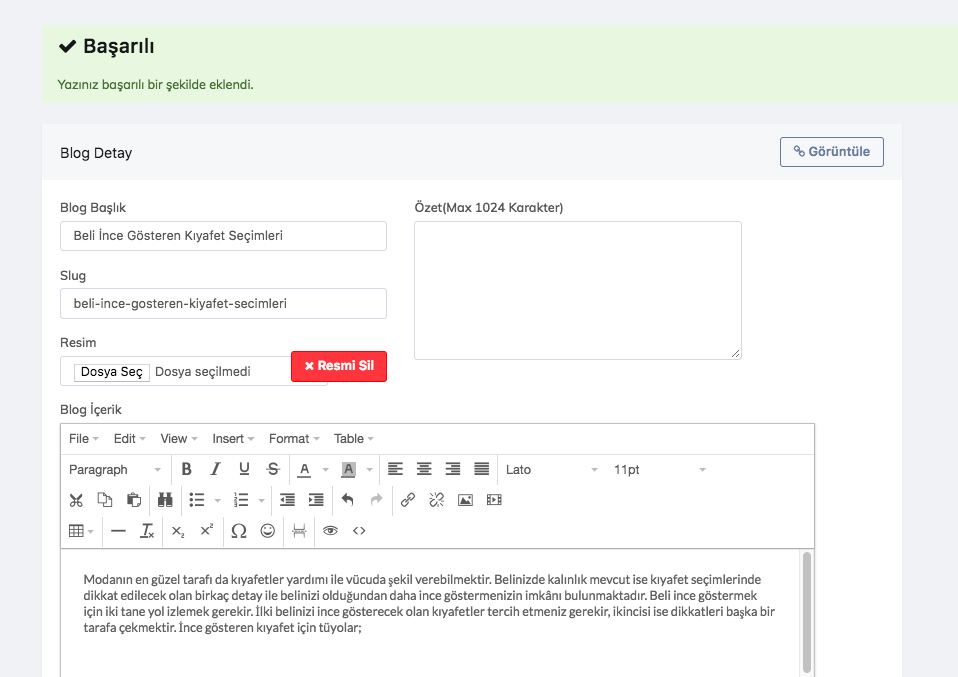Open the Lato font family dropdown
This screenshot has width=958, height=677.
(x=551, y=469)
